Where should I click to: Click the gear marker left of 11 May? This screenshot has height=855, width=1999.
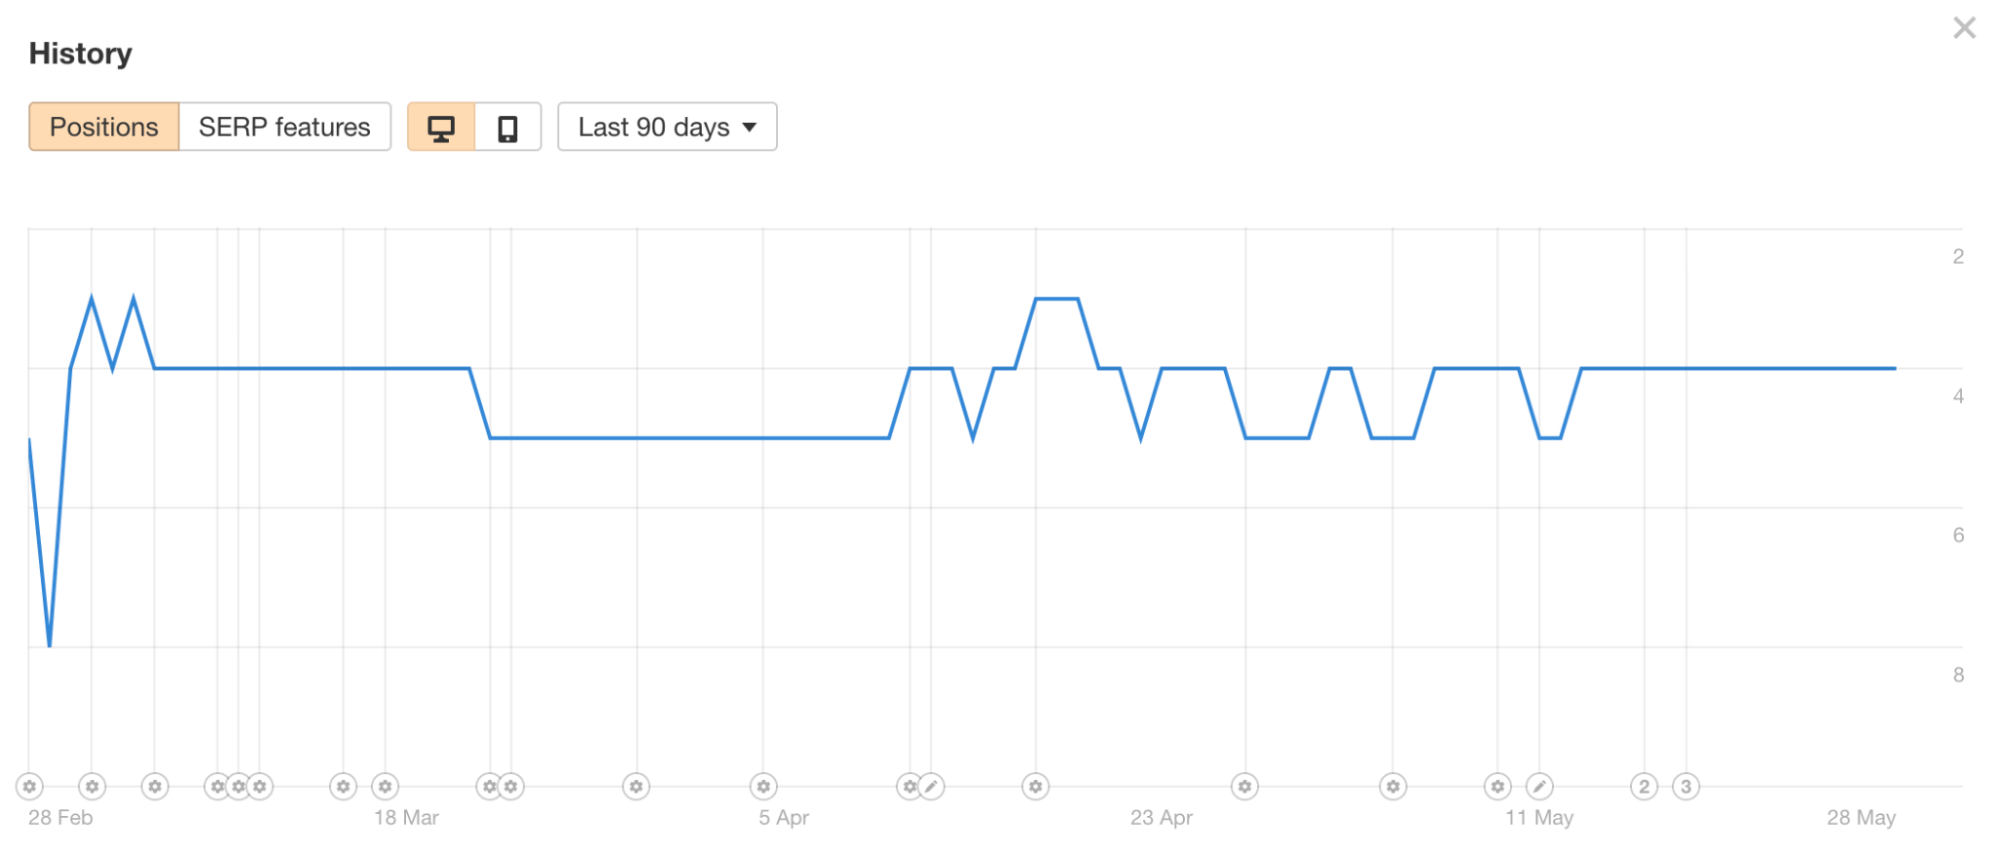point(1497,787)
